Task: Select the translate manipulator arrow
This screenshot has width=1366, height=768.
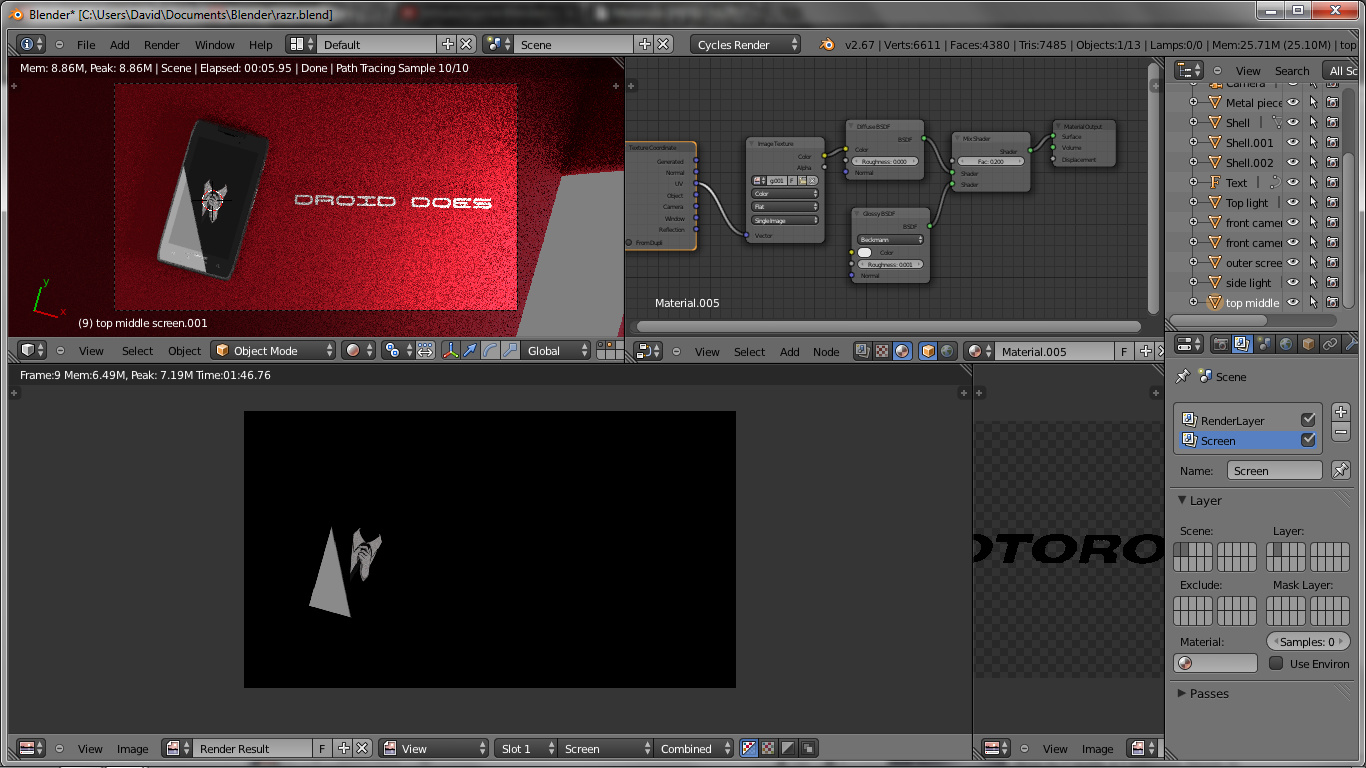Action: pos(471,350)
